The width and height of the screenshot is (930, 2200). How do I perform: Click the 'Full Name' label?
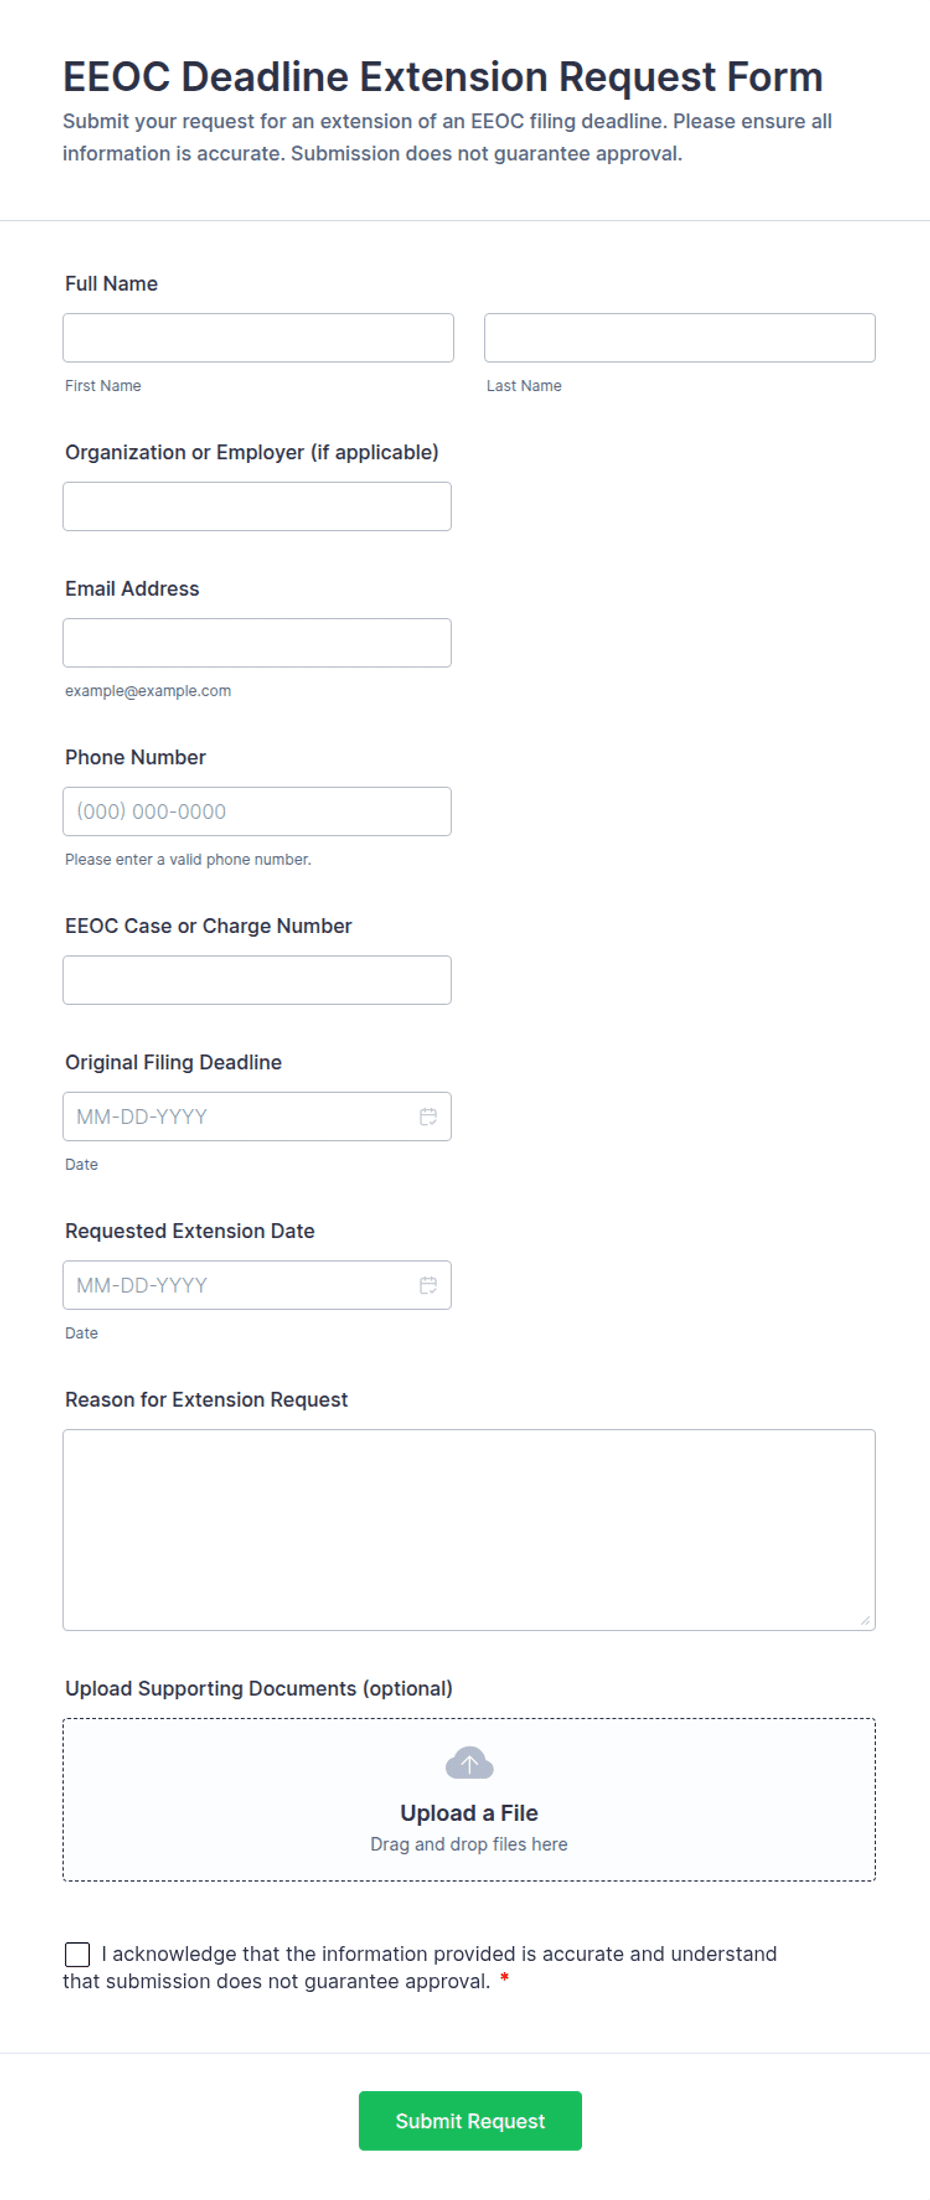(111, 284)
